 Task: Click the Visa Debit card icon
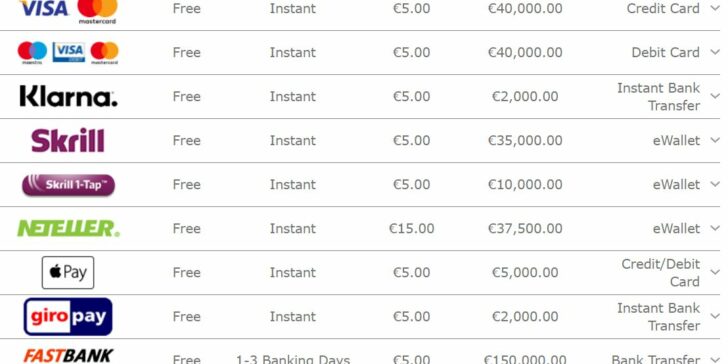[69, 52]
